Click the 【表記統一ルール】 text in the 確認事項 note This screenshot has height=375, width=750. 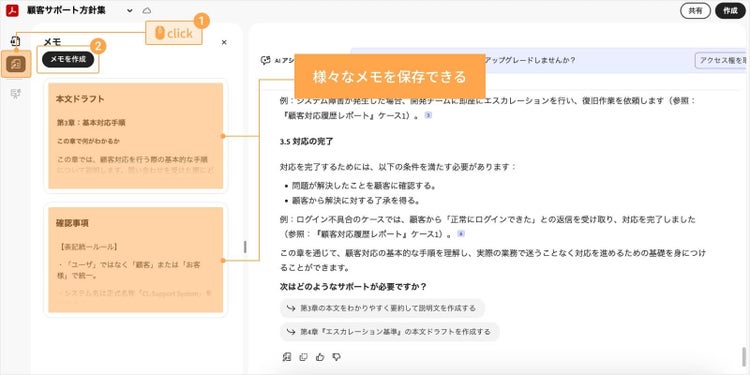coord(88,247)
